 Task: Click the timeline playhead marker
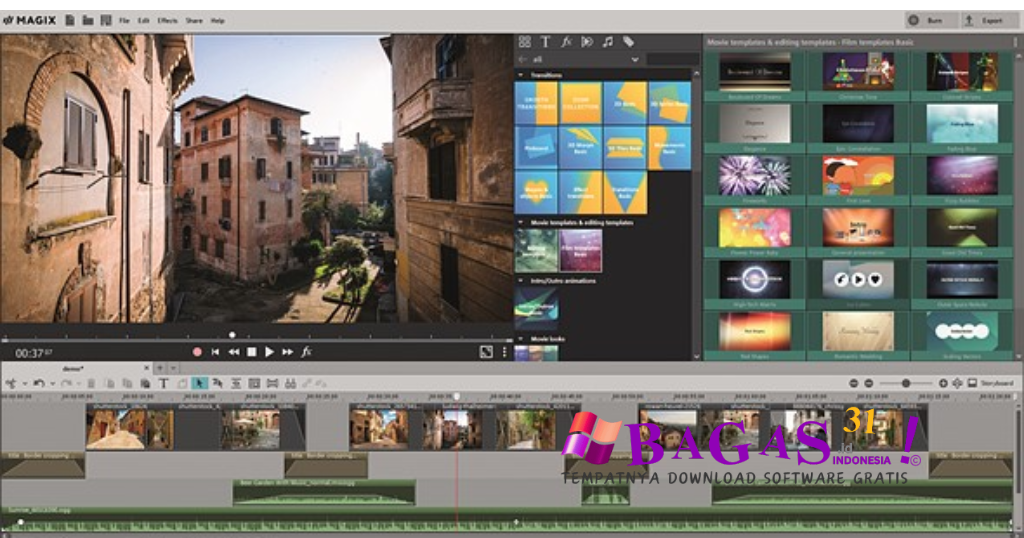457,396
